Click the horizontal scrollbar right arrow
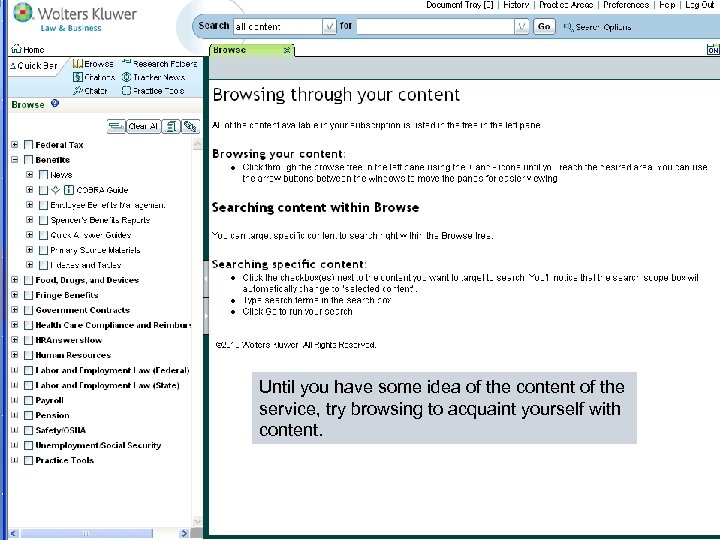This screenshot has height=540, width=720. 184,533
